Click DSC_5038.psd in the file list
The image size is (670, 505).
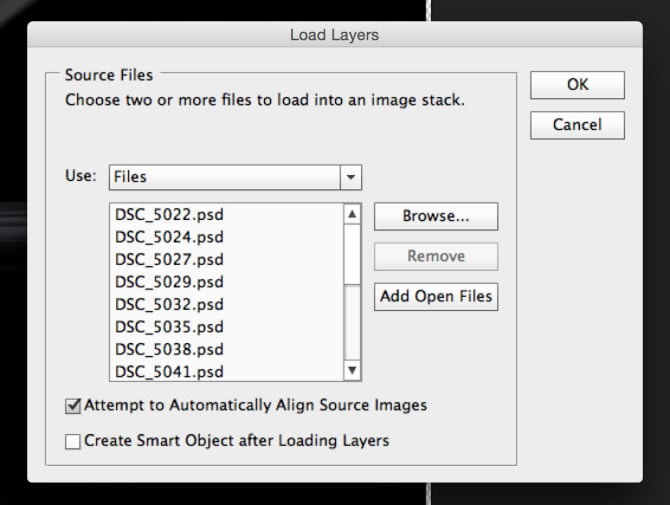(169, 349)
